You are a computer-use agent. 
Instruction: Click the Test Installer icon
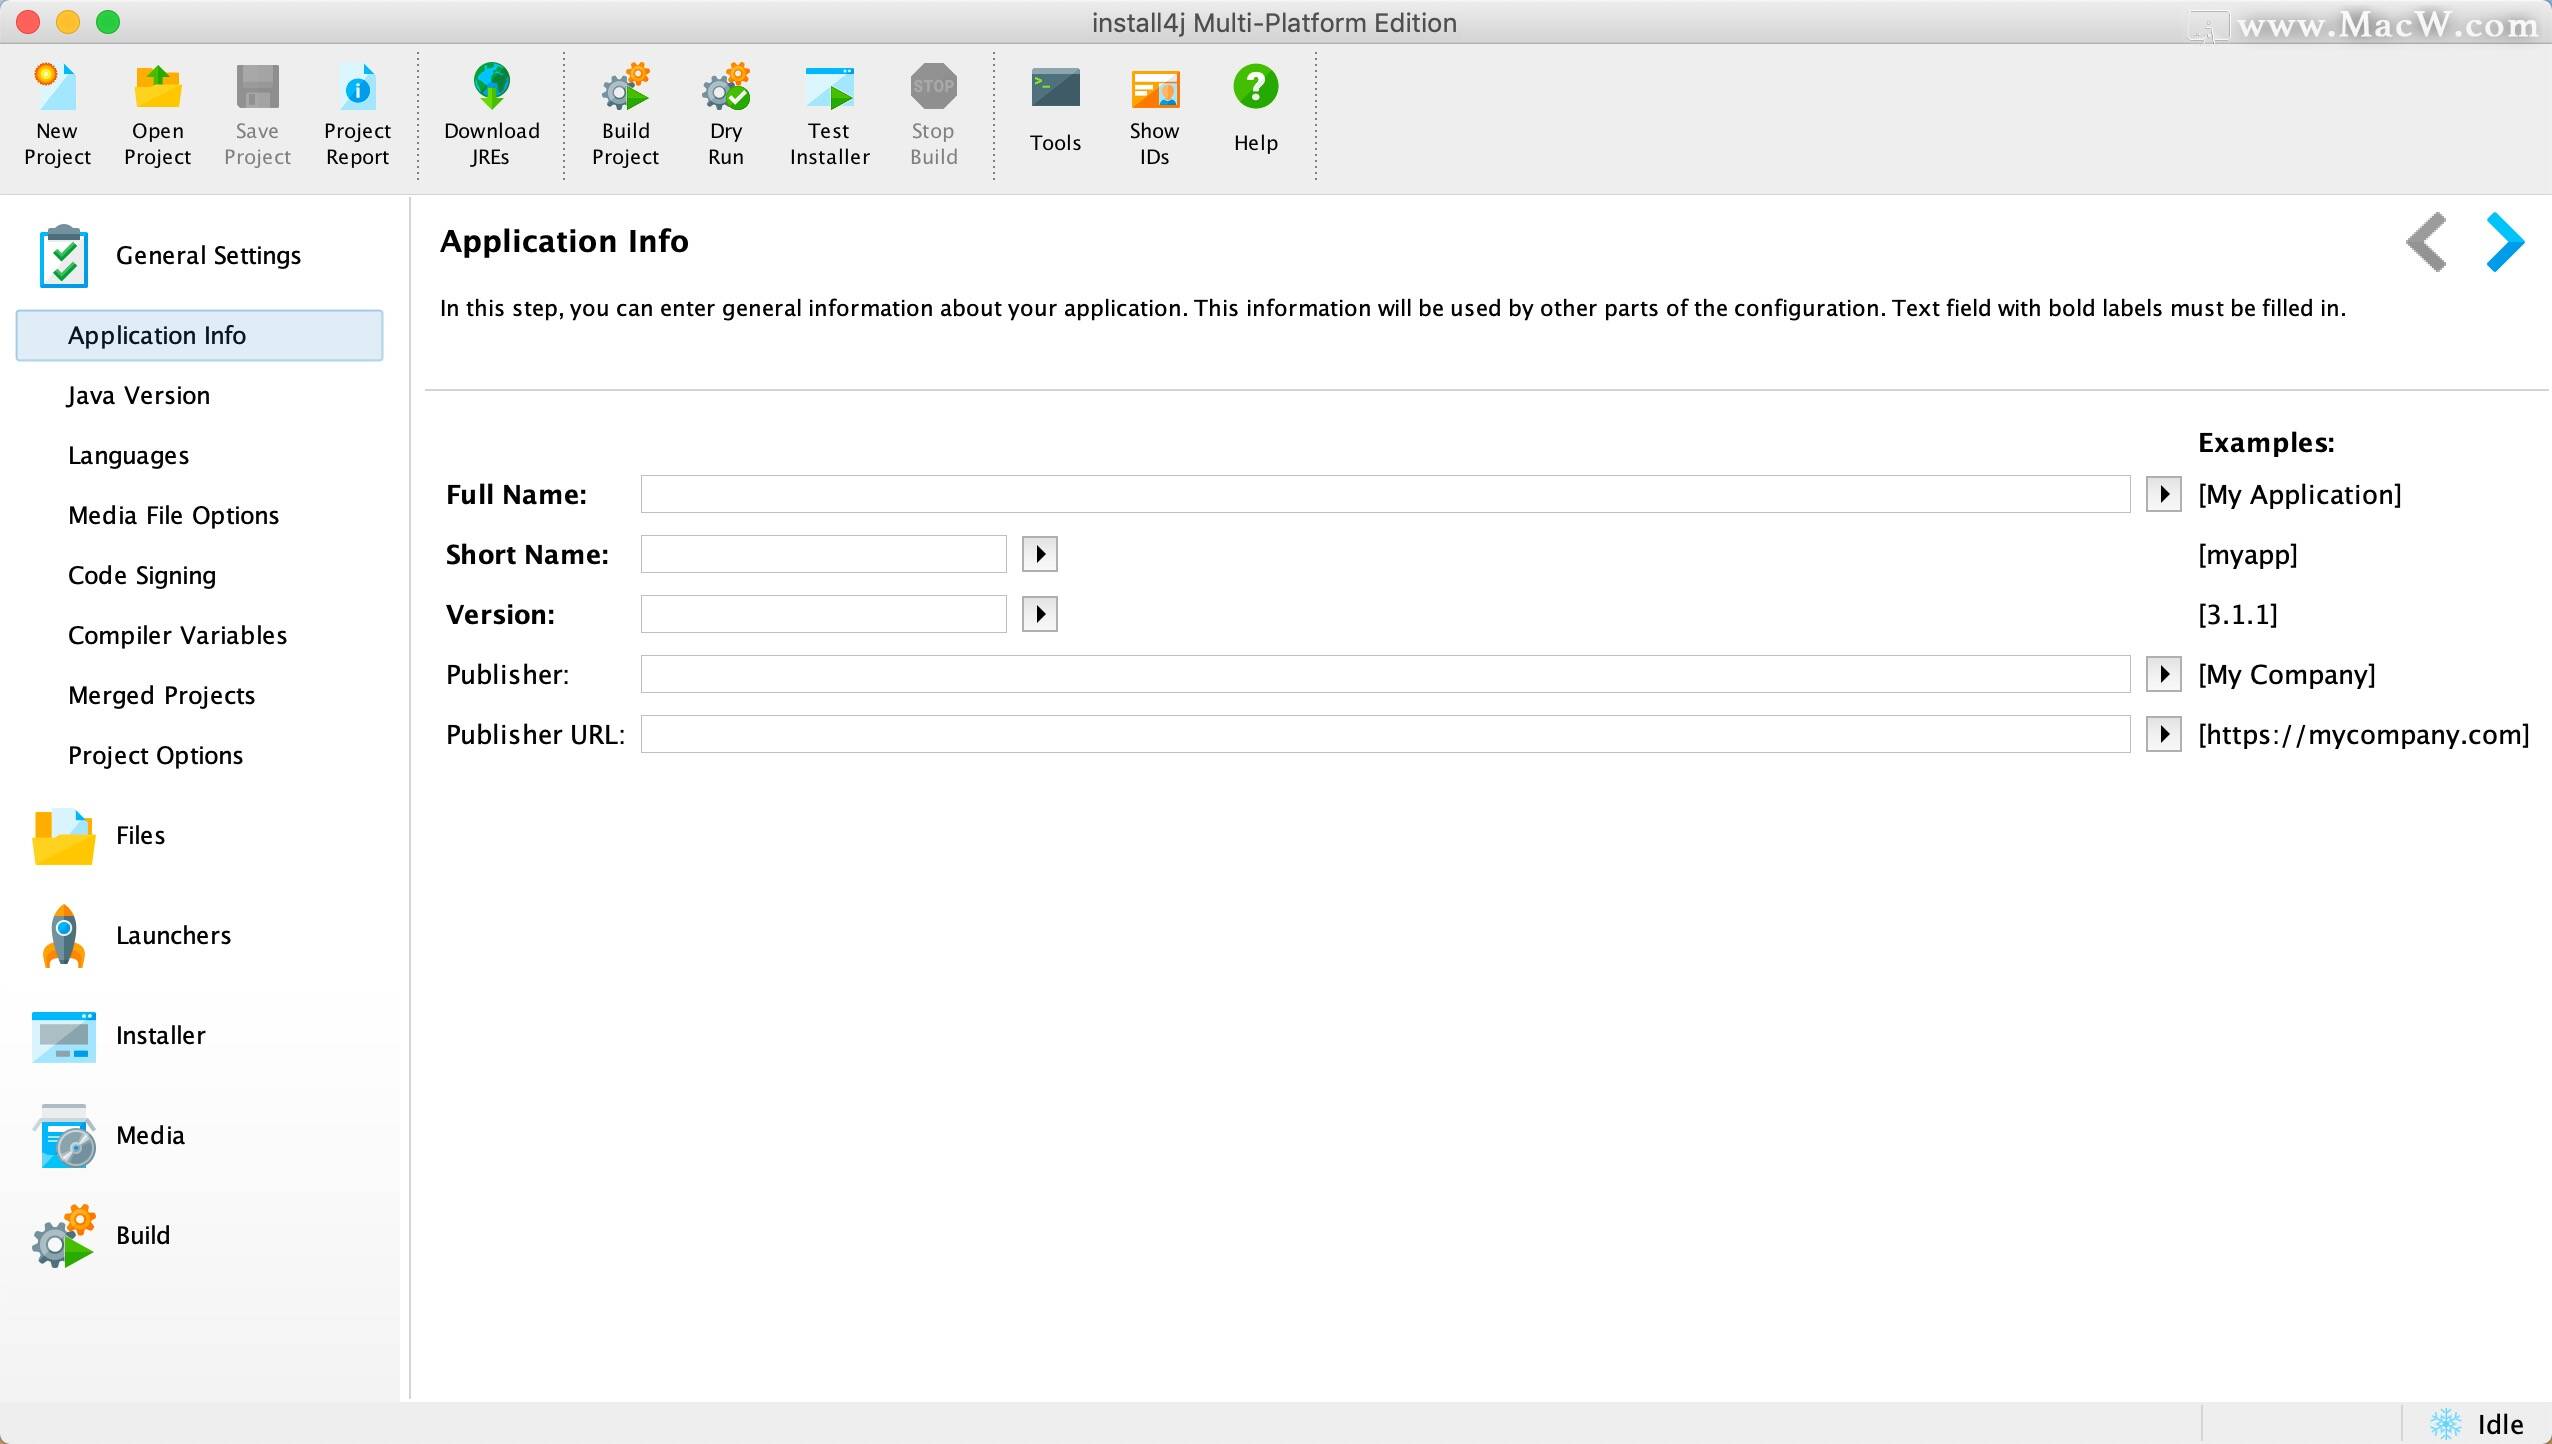pyautogui.click(x=830, y=87)
